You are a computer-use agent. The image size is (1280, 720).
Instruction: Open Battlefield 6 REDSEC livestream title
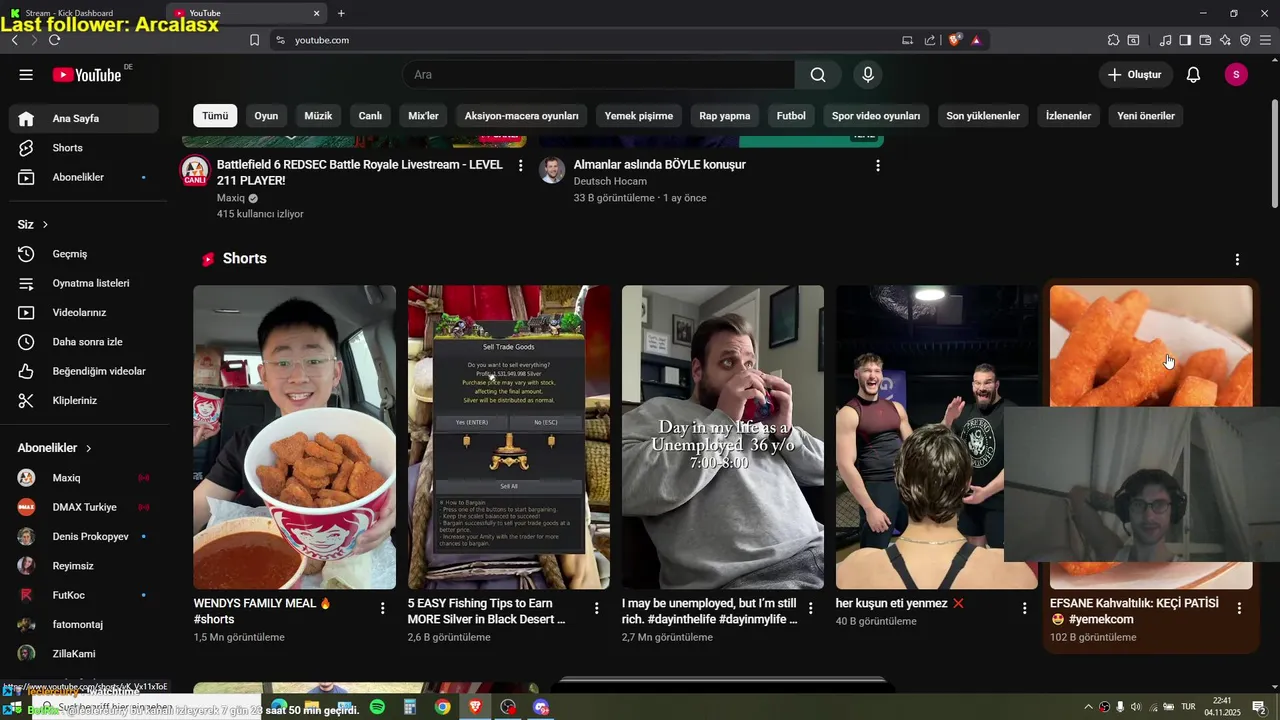[360, 172]
